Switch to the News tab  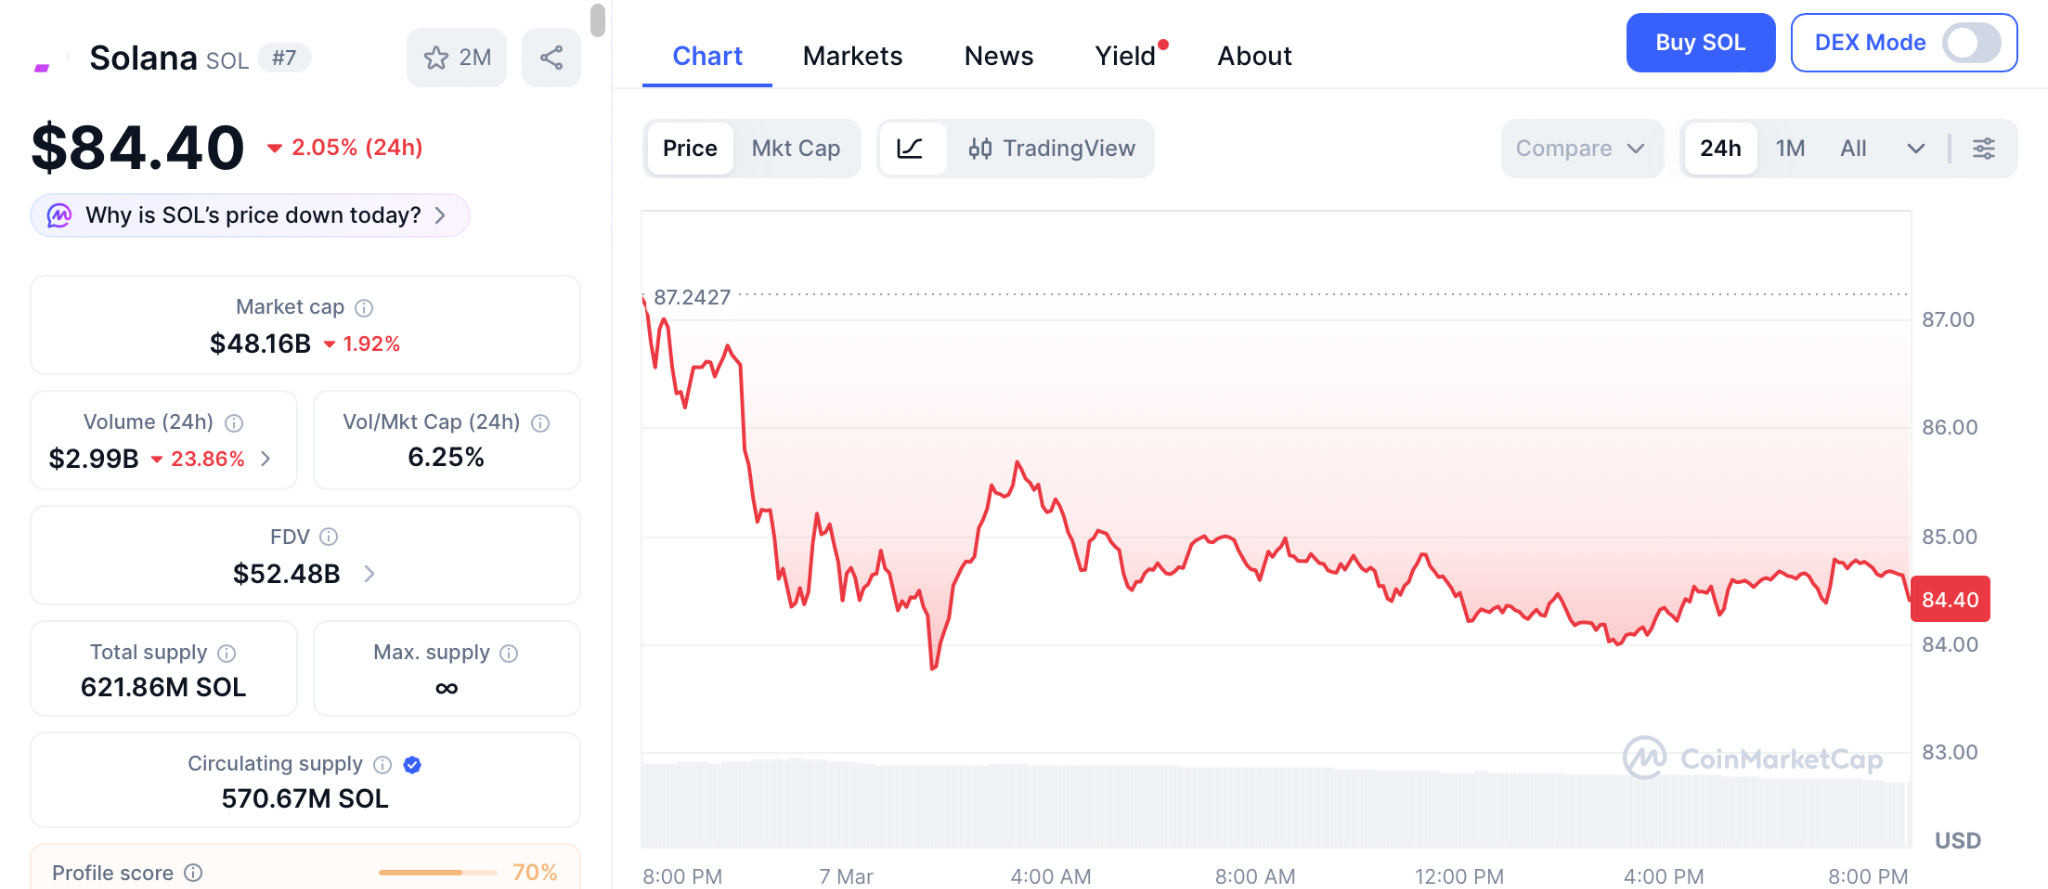[x=998, y=56]
